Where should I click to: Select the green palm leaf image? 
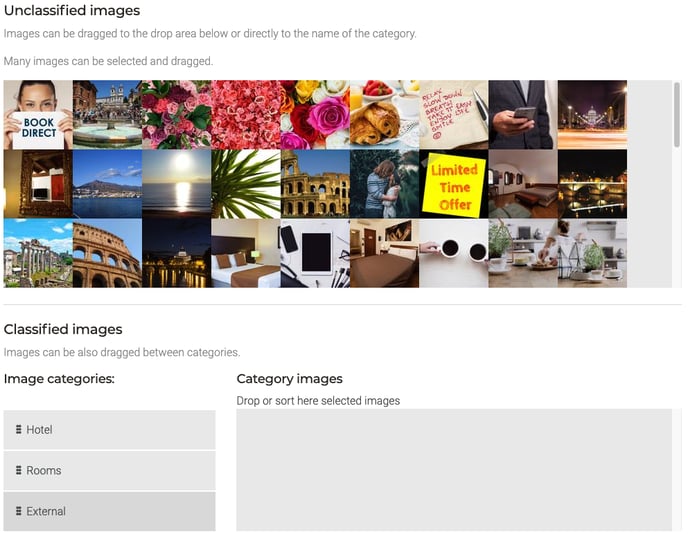246,184
